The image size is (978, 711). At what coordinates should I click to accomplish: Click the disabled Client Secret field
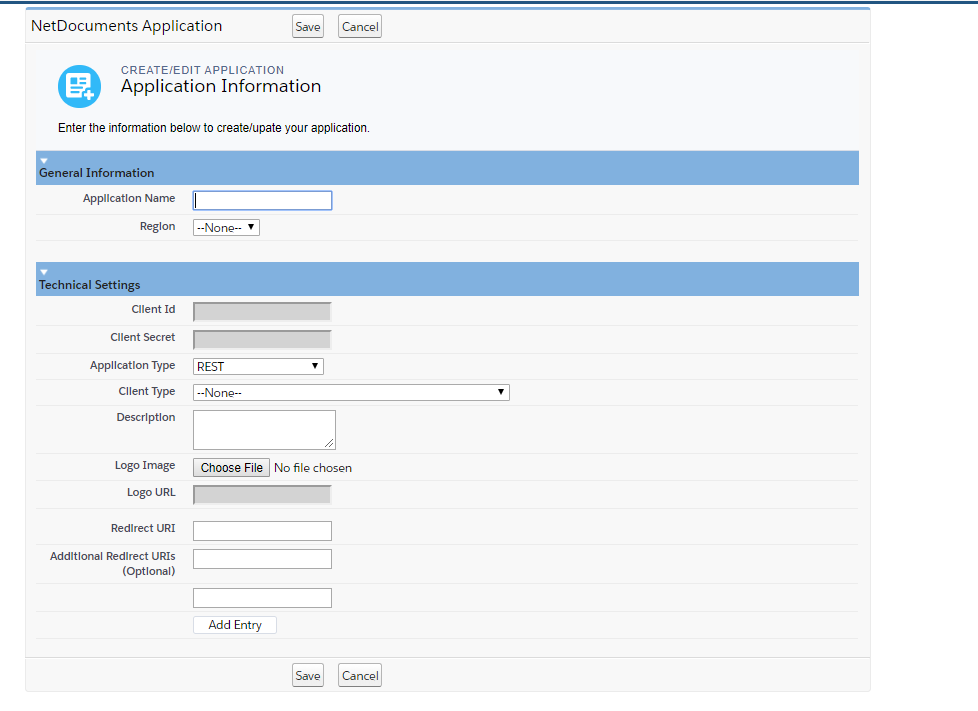coord(262,339)
